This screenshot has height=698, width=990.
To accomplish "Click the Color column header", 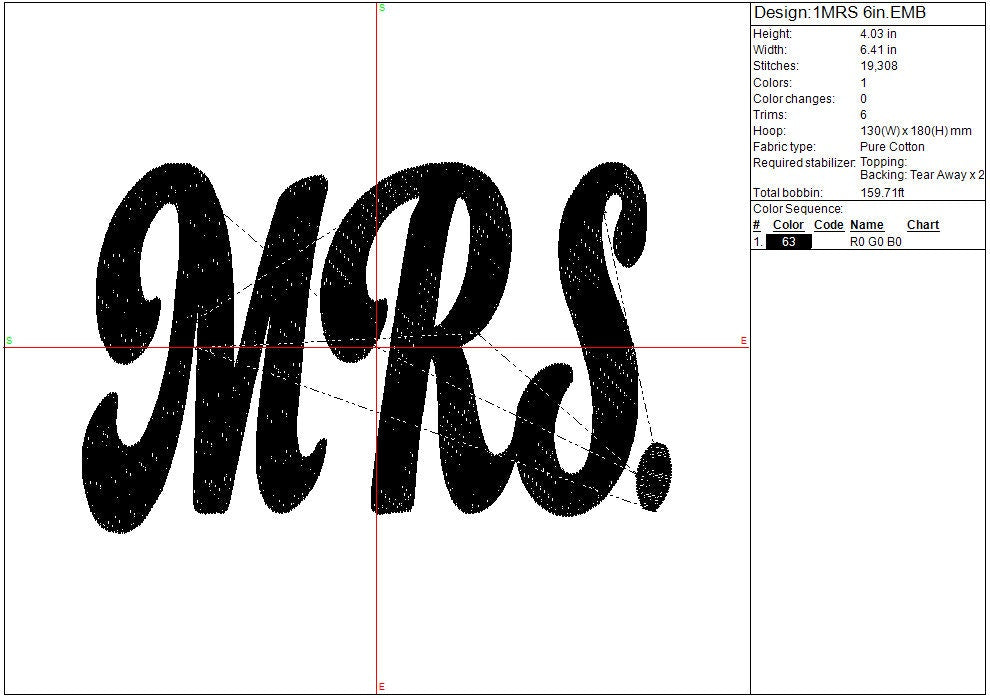I will (x=788, y=225).
